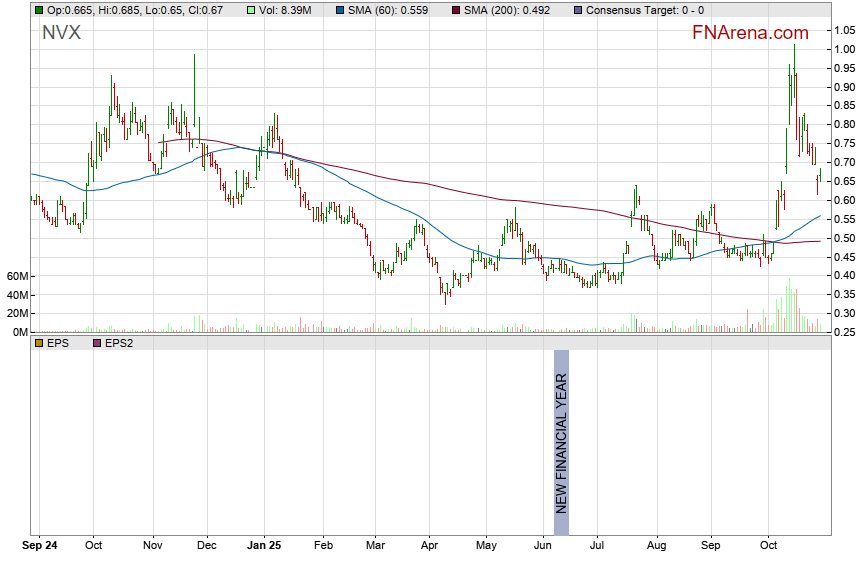Screen dimensions: 859x566
Task: Click the yellow EPS legend swatch
Action: coord(39,342)
